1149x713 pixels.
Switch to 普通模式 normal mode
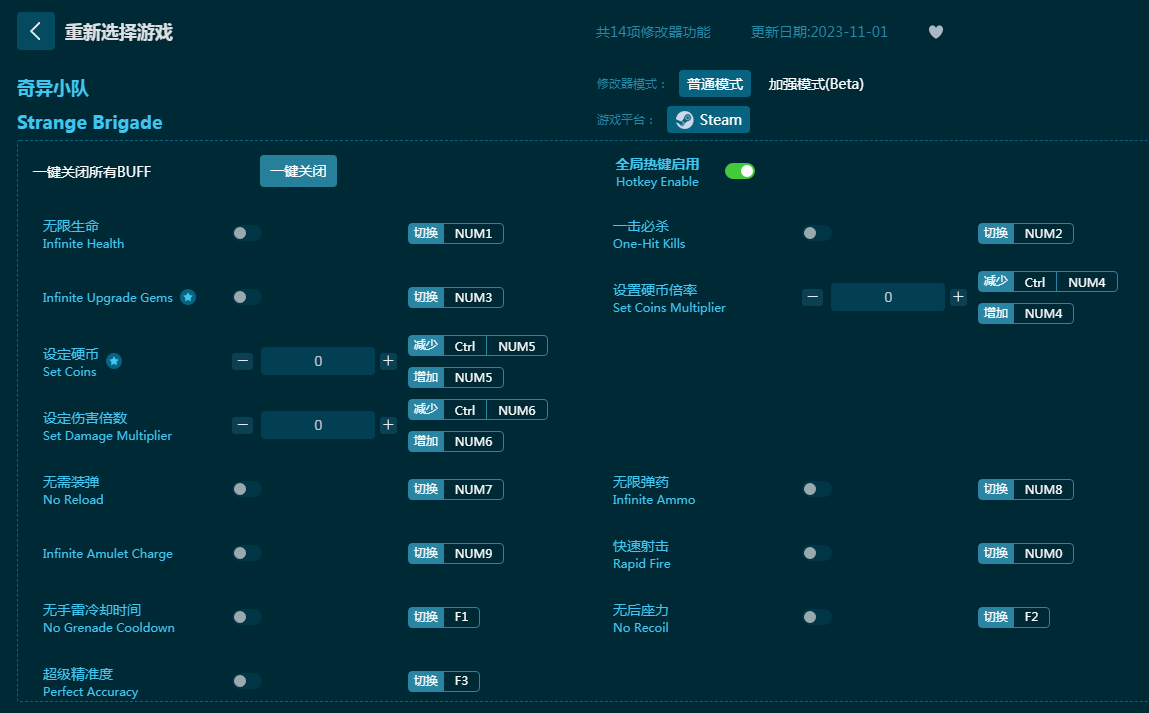pyautogui.click(x=715, y=84)
